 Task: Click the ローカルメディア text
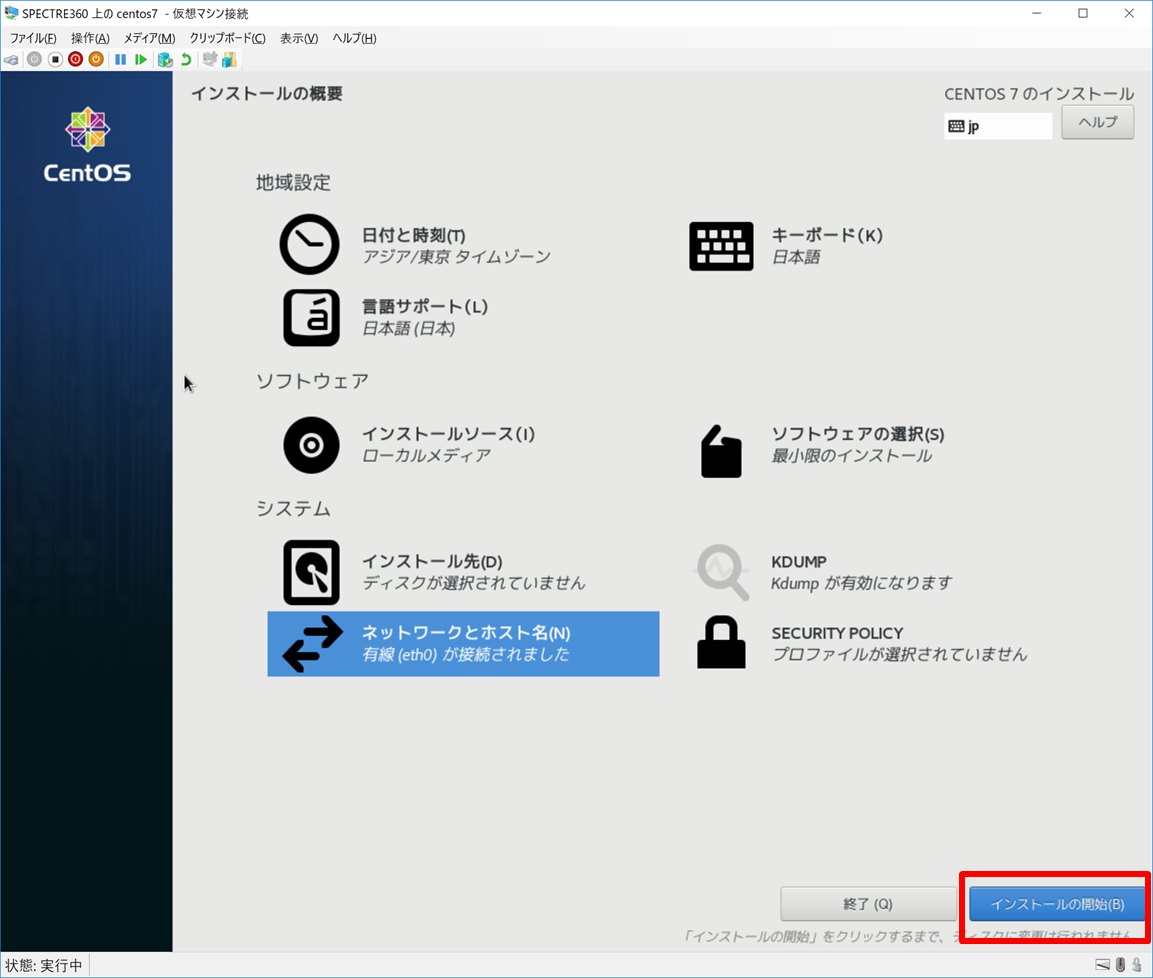click(x=426, y=456)
